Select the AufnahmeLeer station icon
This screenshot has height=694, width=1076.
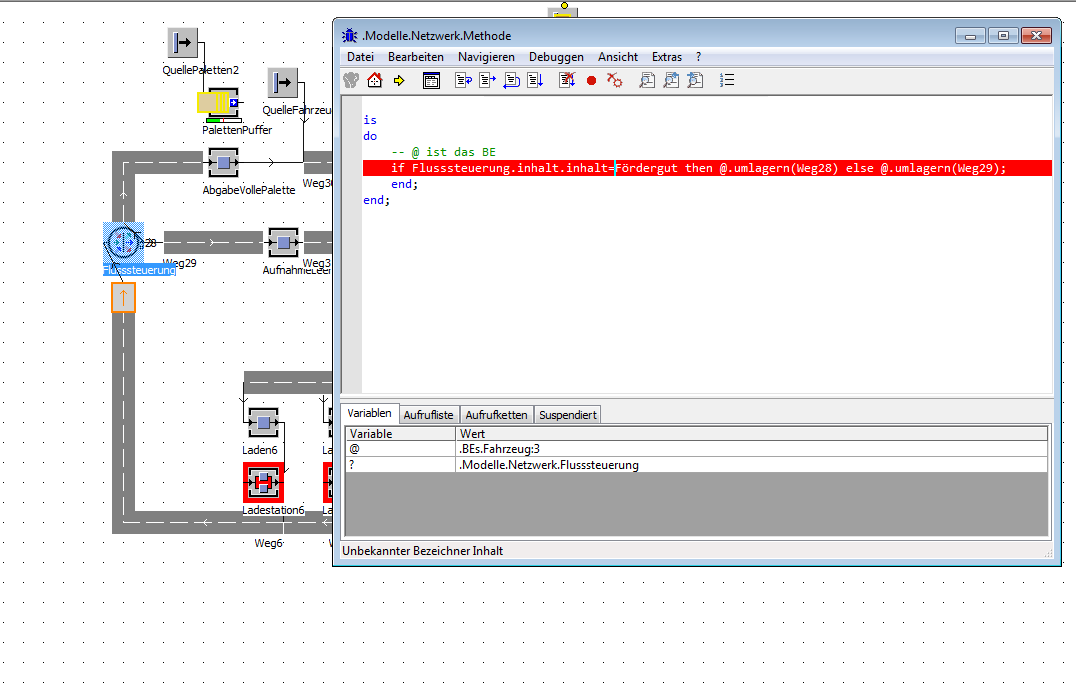point(283,242)
